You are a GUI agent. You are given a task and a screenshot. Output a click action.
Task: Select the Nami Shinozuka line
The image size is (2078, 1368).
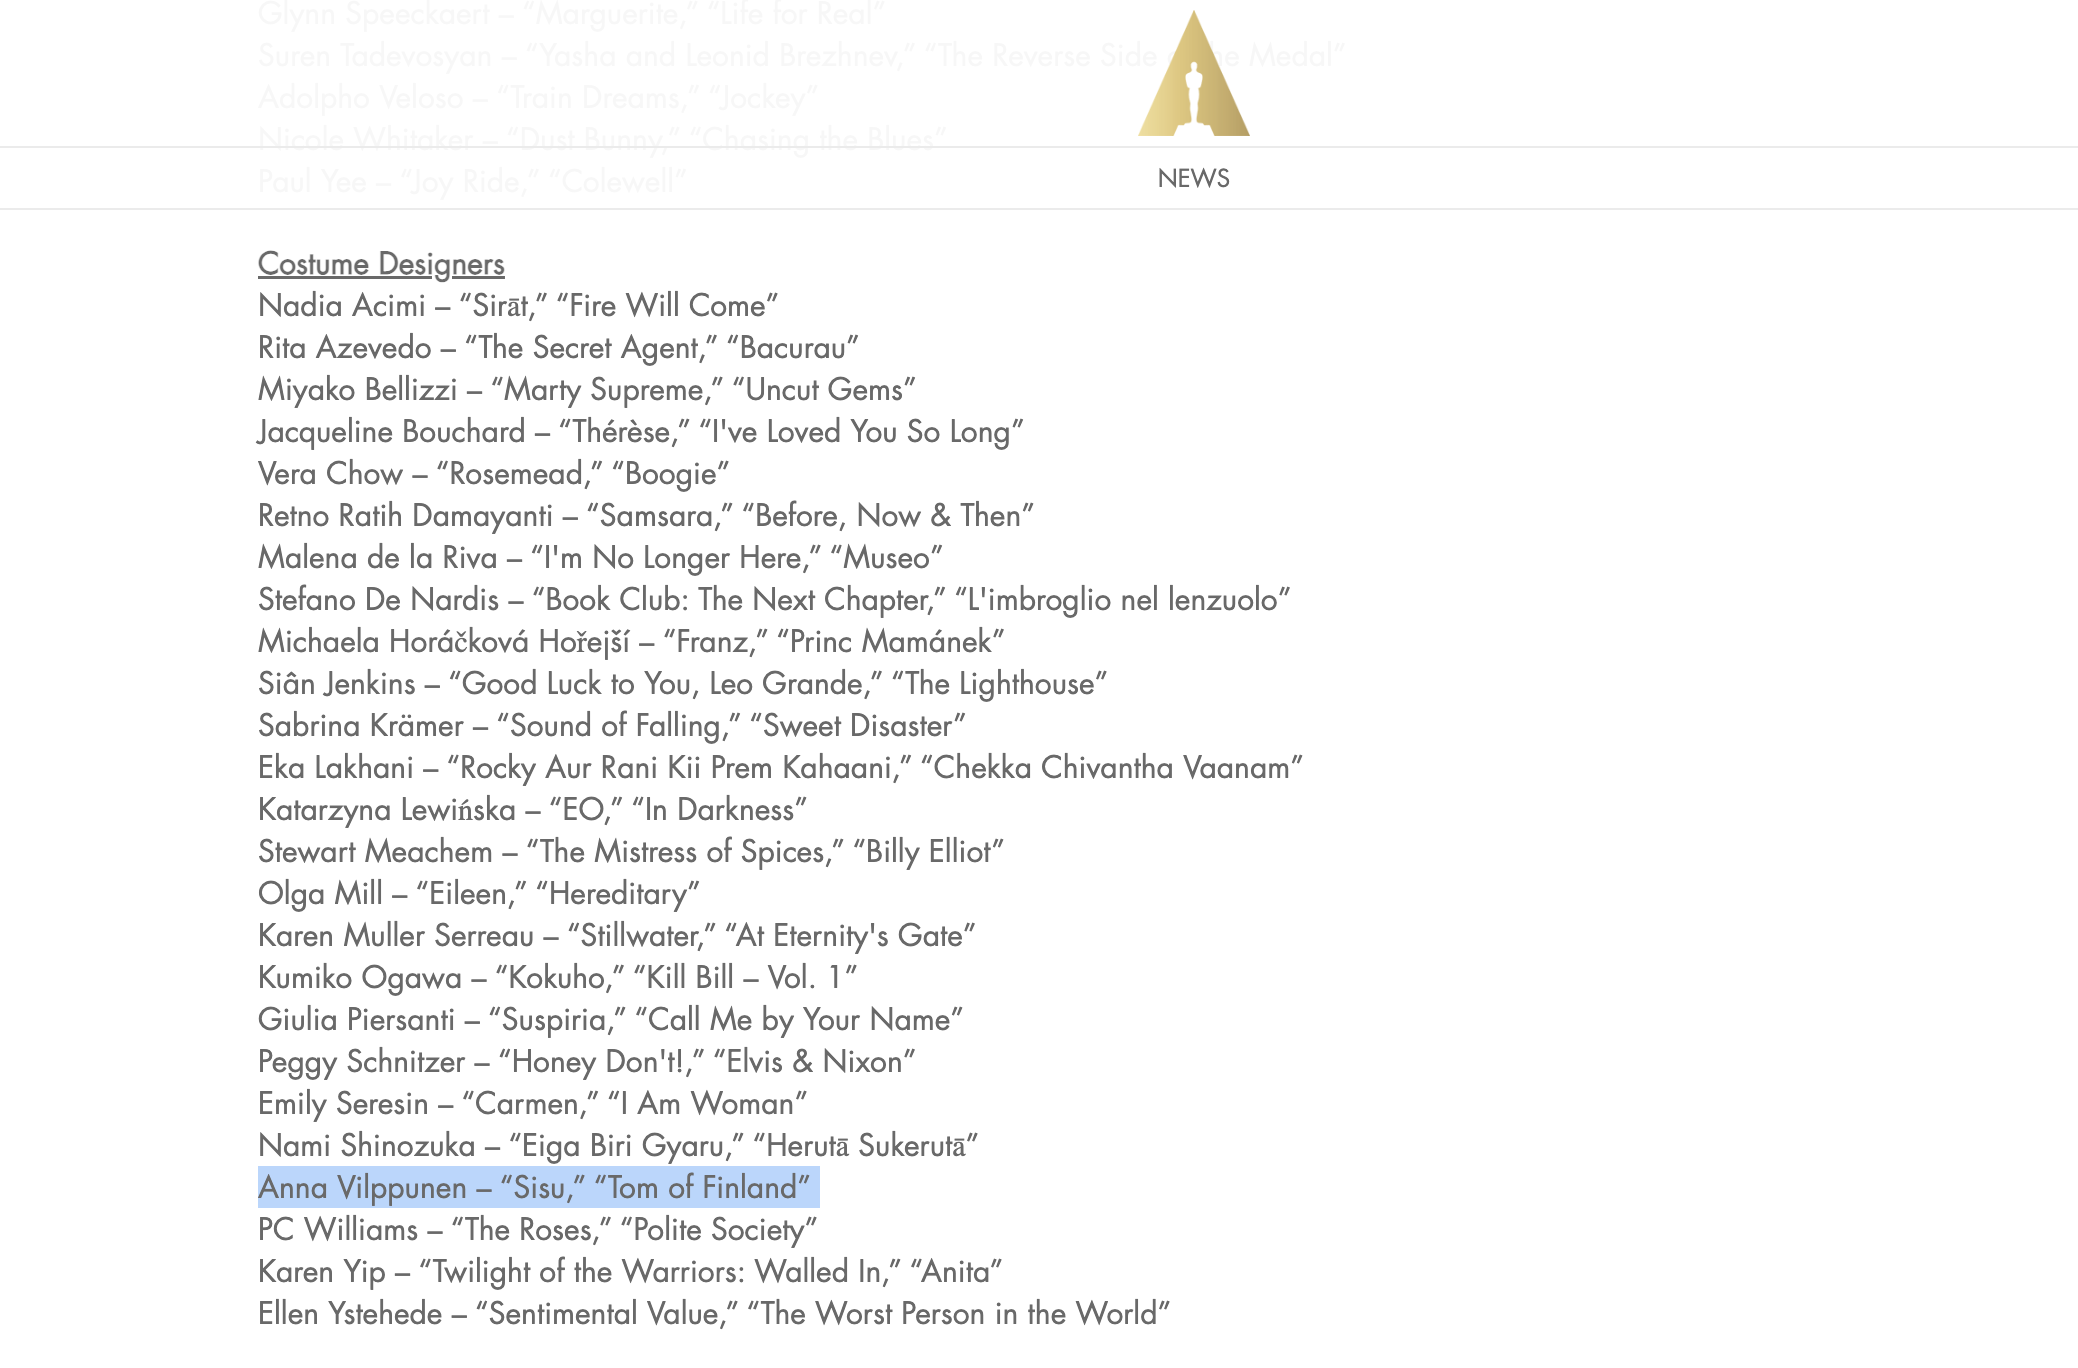618,1146
